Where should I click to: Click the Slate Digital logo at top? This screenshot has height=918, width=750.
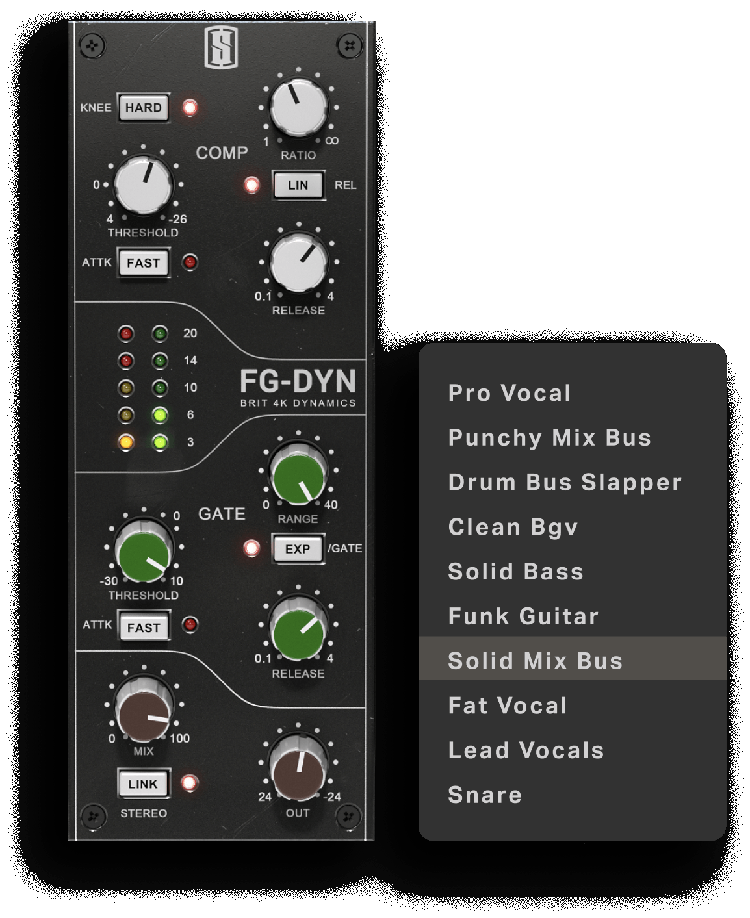(221, 47)
